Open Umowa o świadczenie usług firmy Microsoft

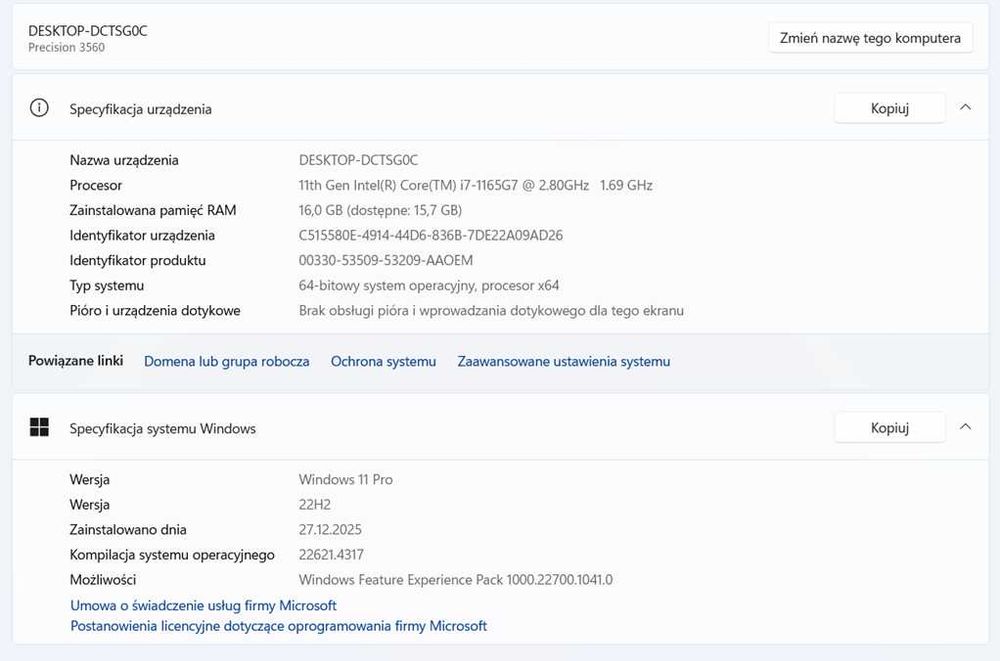point(203,605)
